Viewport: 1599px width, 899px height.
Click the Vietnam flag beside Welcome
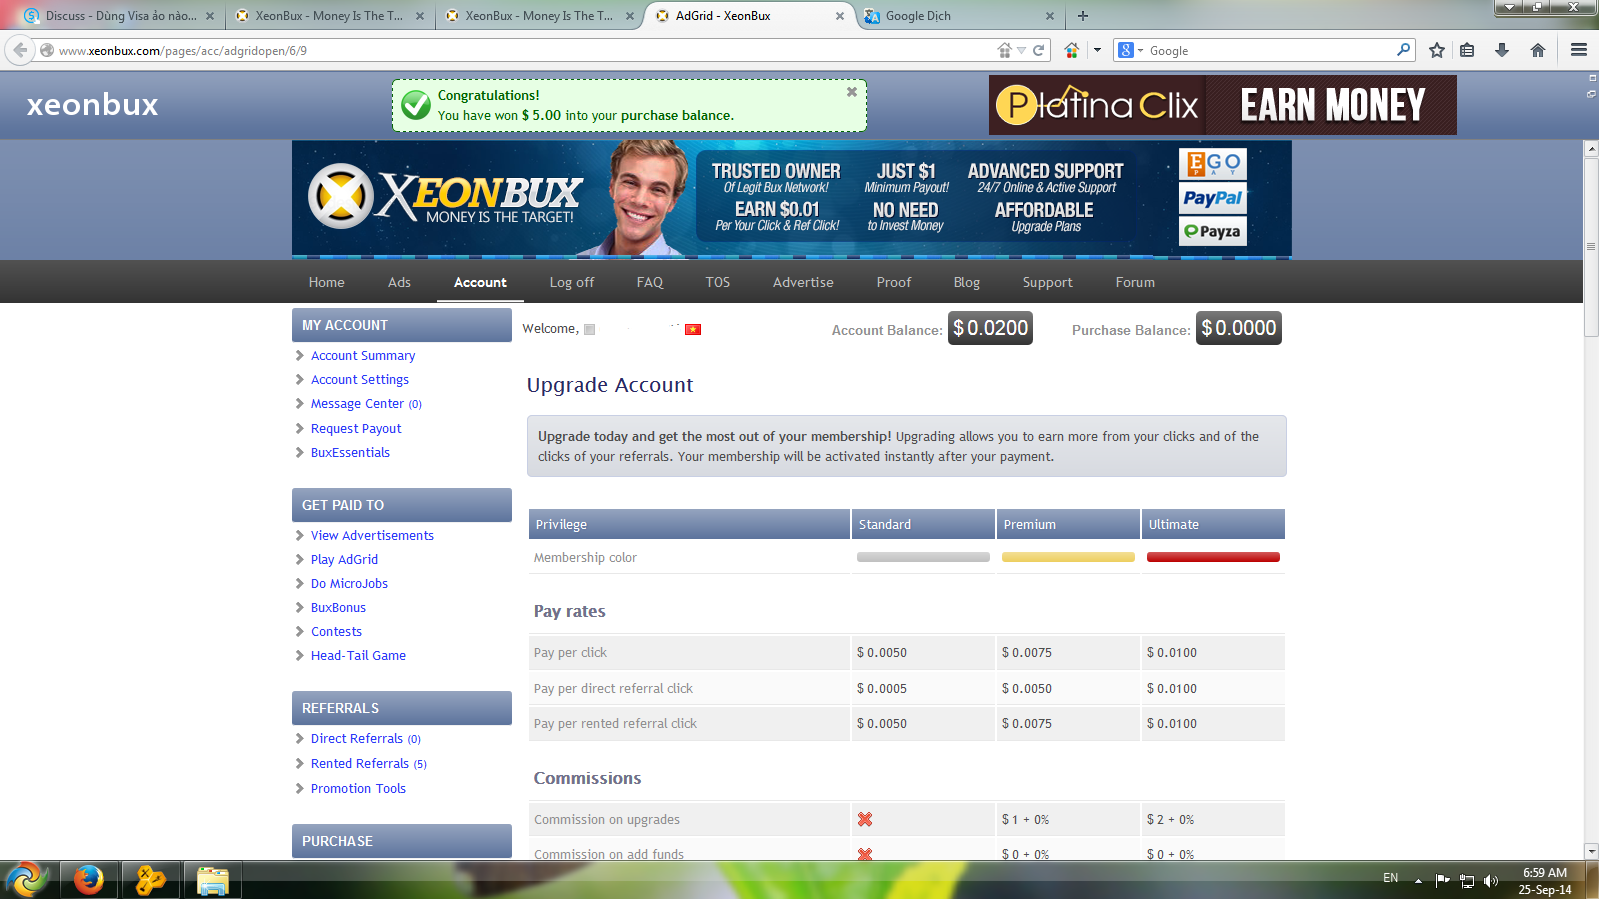pyautogui.click(x=693, y=329)
